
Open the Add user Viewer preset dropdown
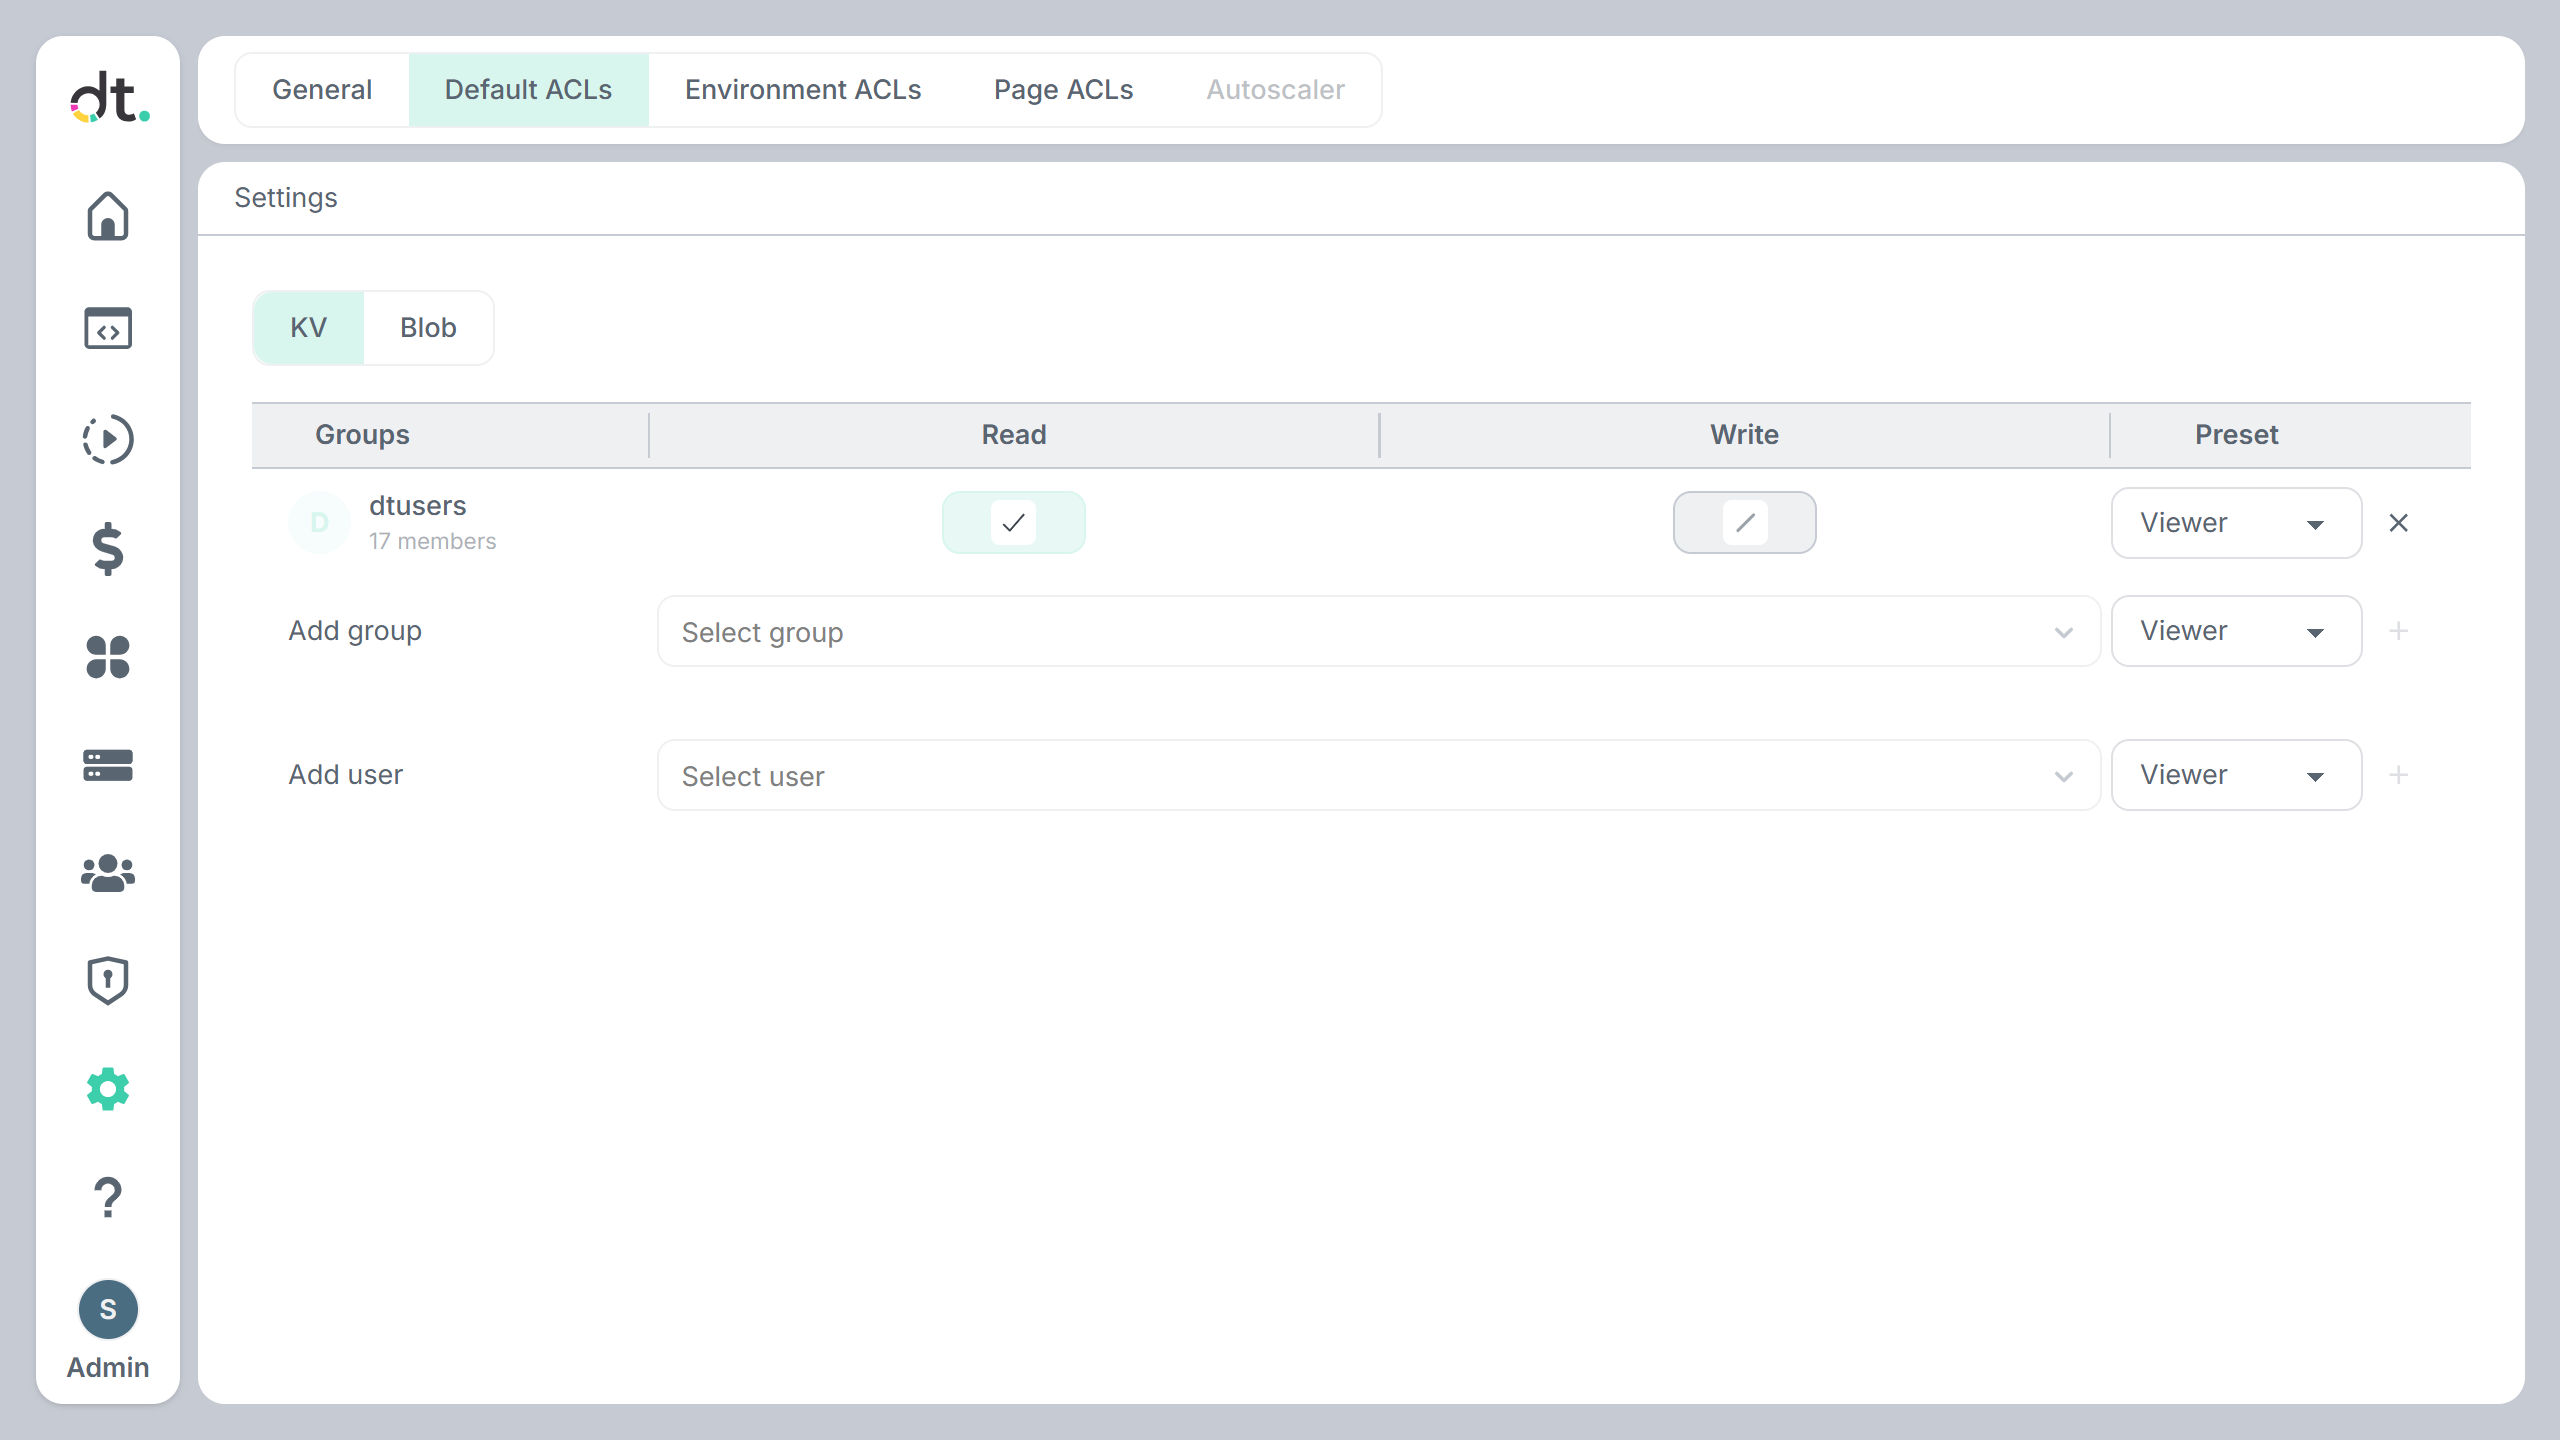point(2236,775)
